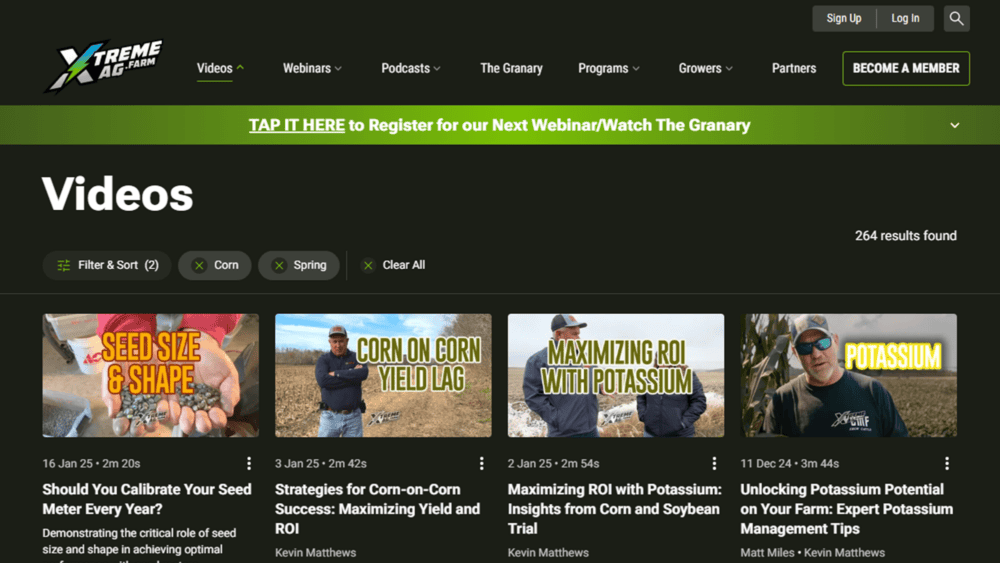The height and width of the screenshot is (563, 1000).
Task: Open Maximizing ROI with Potassium thumbnail
Action: 616,375
